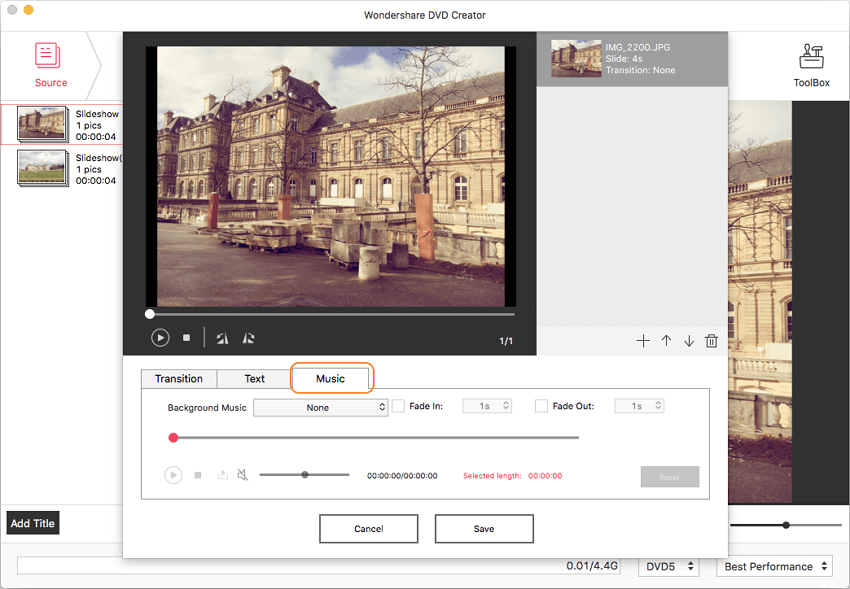Click the Cancel button
Screen dimensions: 850x589
click(368, 529)
